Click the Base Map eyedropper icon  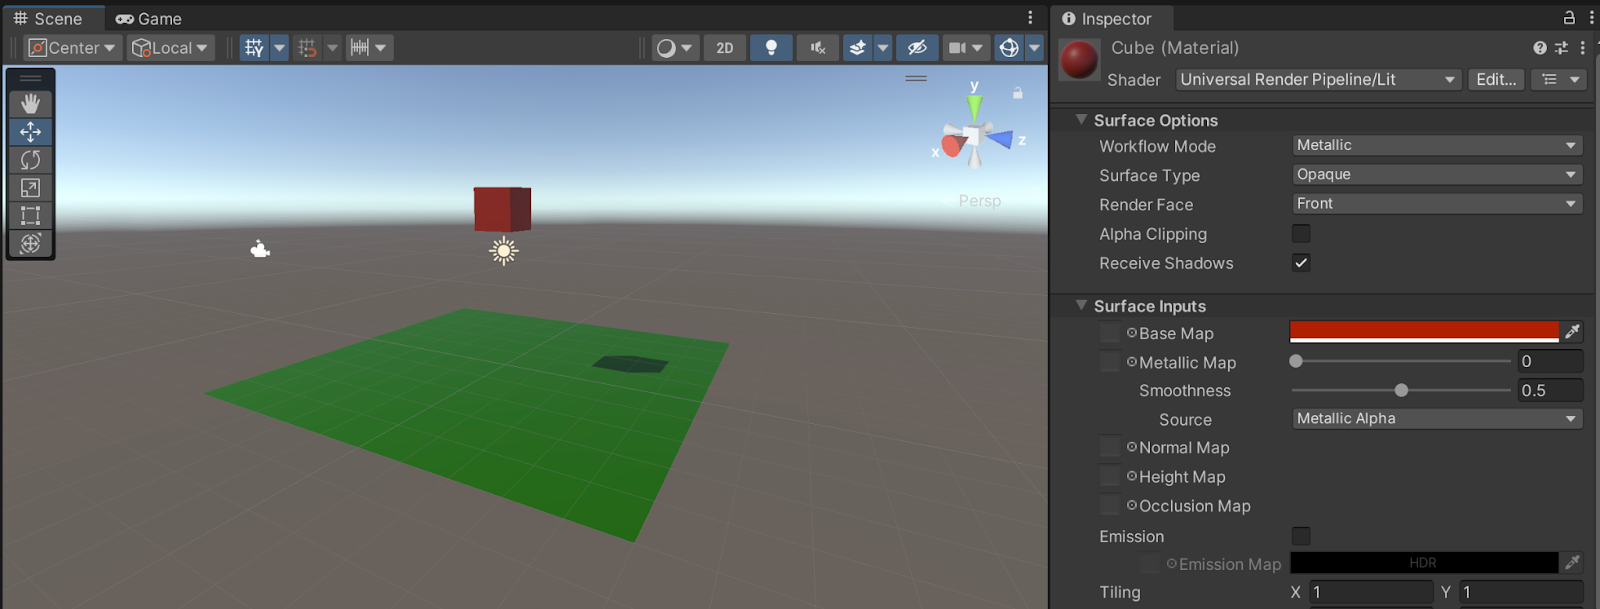pyautogui.click(x=1572, y=332)
